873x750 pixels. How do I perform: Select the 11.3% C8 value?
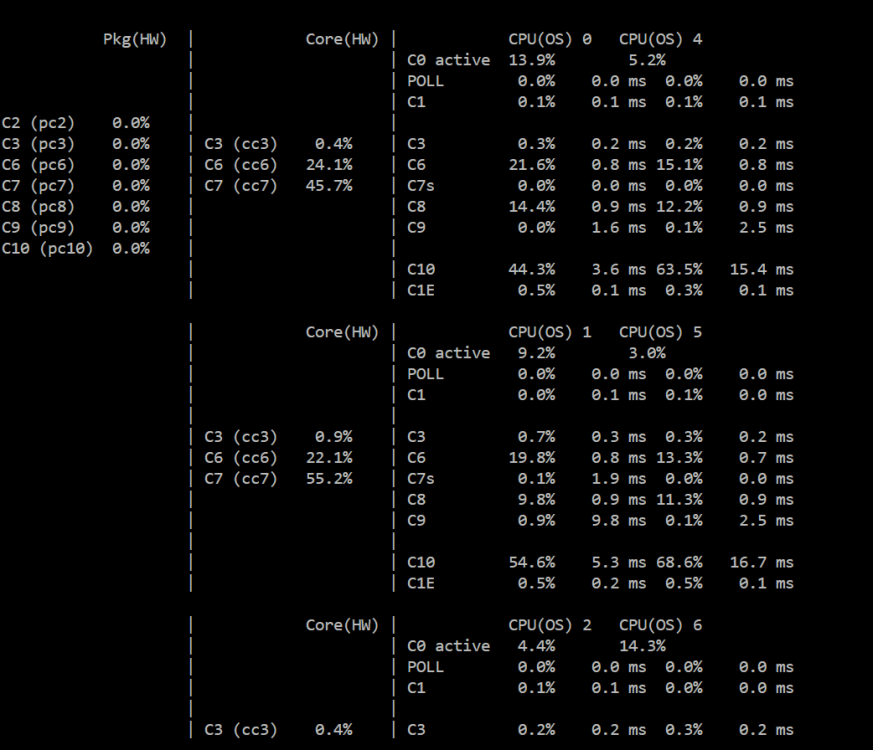click(679, 500)
